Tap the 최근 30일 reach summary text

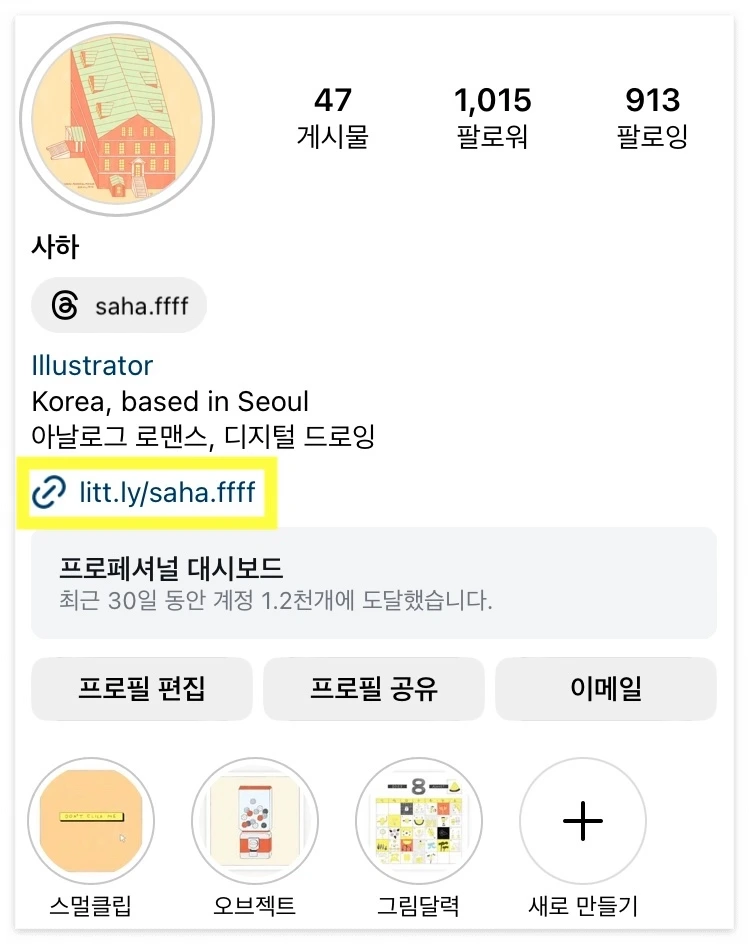click(275, 600)
